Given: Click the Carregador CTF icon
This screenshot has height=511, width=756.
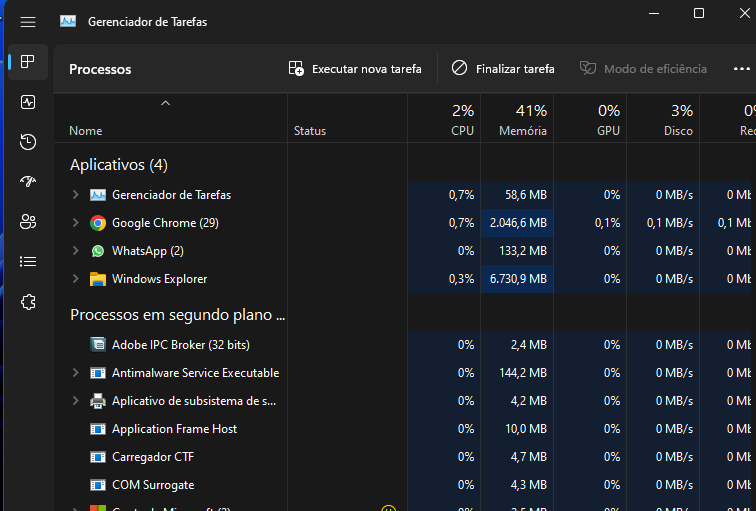Looking at the screenshot, I should [98, 457].
